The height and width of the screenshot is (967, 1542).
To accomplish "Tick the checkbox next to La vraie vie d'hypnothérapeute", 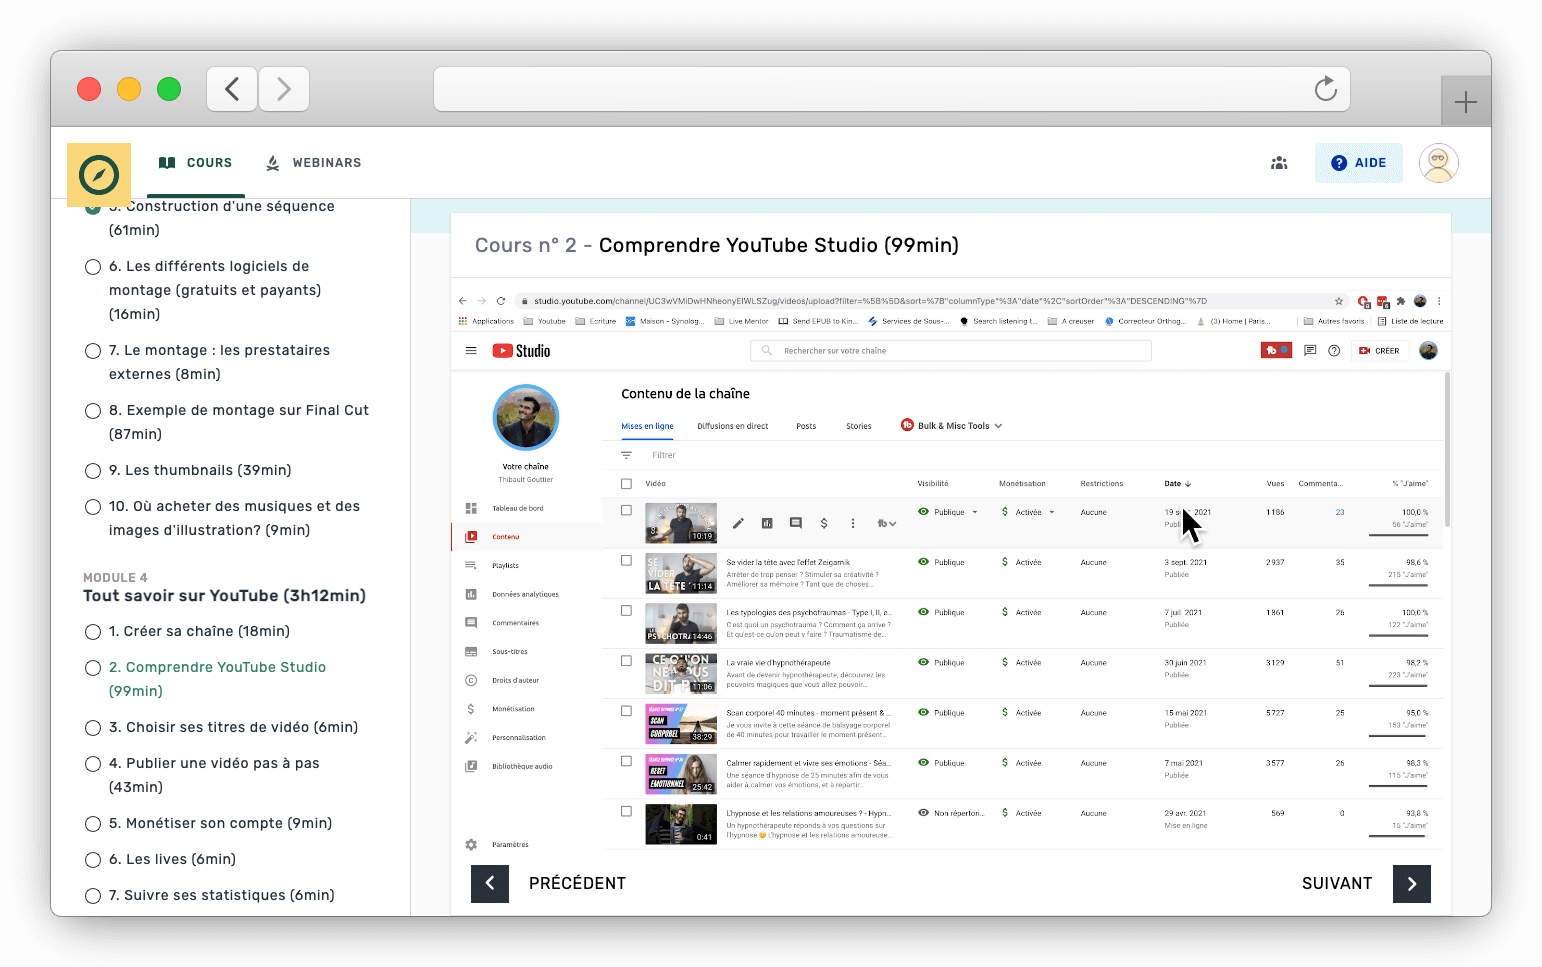I will pyautogui.click(x=627, y=660).
